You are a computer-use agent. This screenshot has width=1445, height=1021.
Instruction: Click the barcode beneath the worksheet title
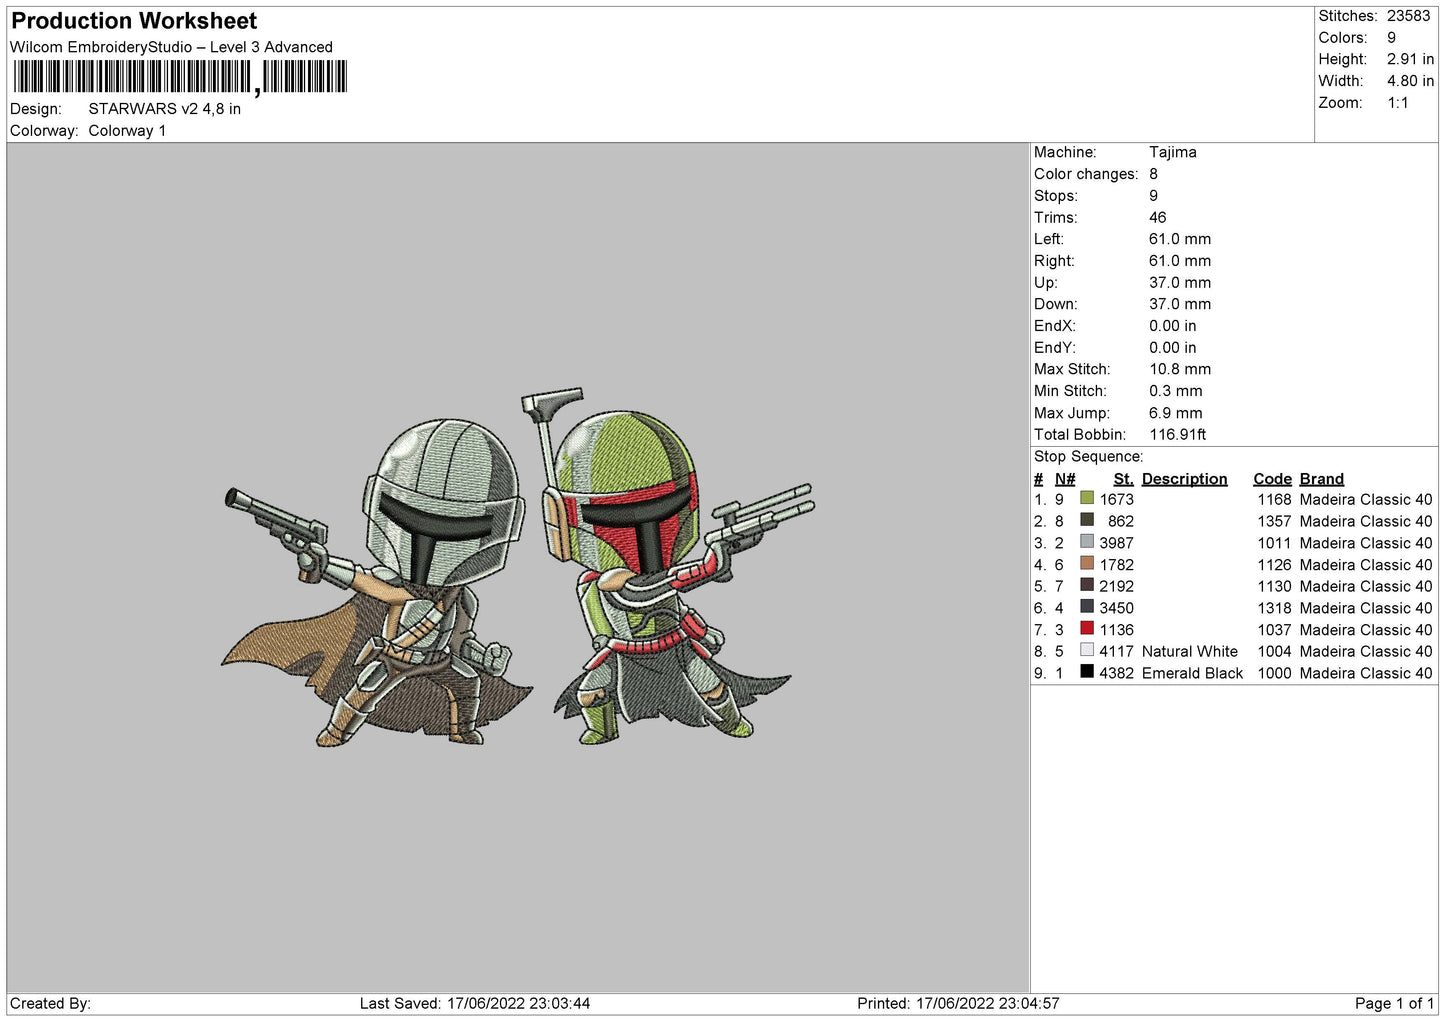(x=180, y=77)
